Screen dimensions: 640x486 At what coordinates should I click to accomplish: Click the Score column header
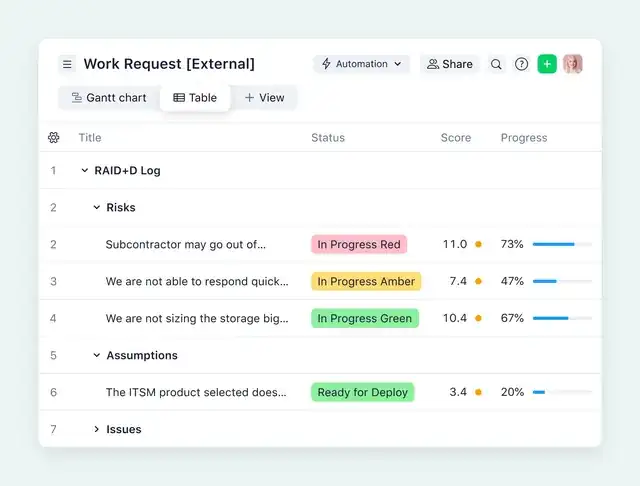point(456,138)
